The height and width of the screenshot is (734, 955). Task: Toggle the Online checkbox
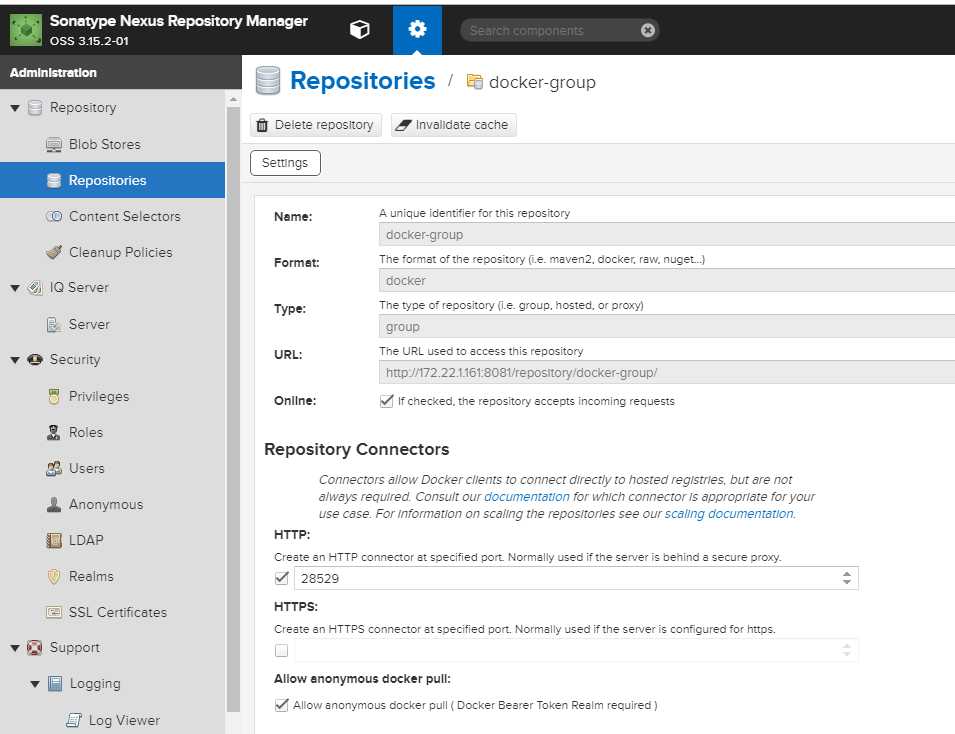386,401
